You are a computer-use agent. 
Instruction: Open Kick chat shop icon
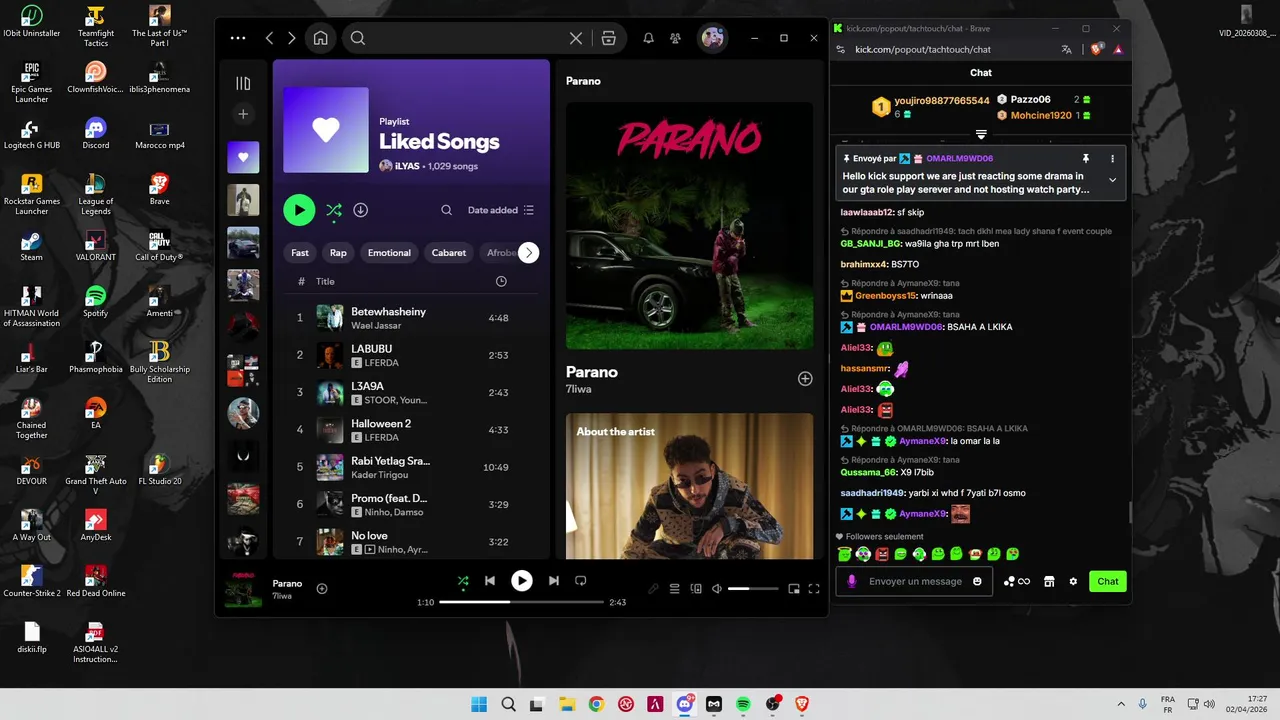[1049, 581]
